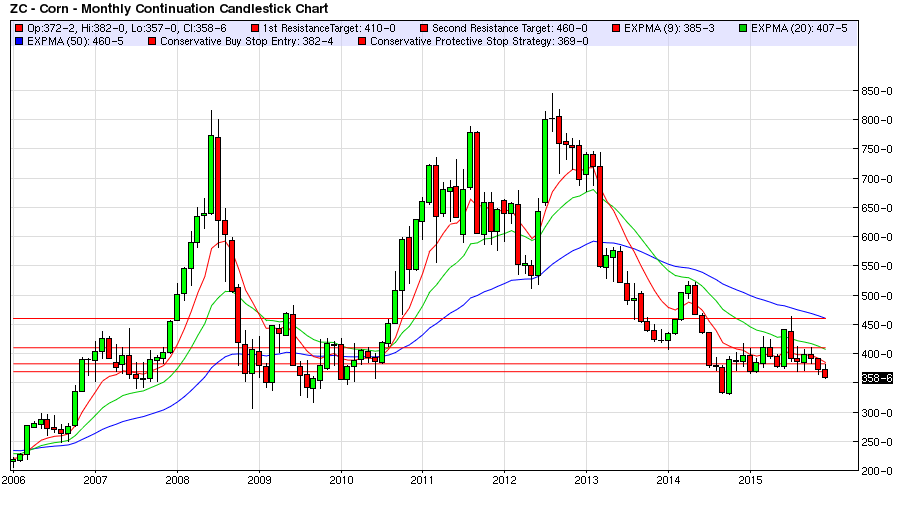Click the 2011 year label on time axis

(422, 480)
